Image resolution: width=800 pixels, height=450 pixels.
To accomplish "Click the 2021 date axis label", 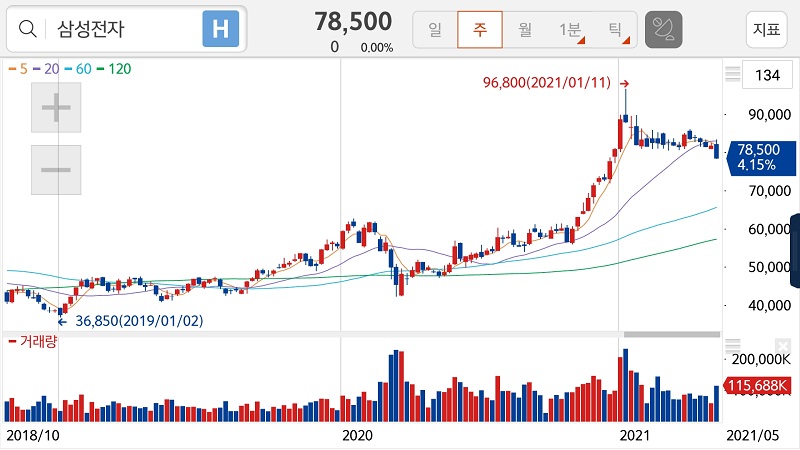I will (x=635, y=436).
